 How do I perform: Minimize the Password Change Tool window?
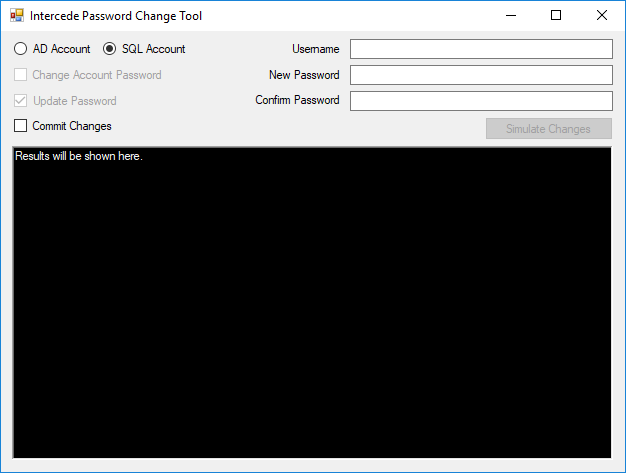click(511, 16)
